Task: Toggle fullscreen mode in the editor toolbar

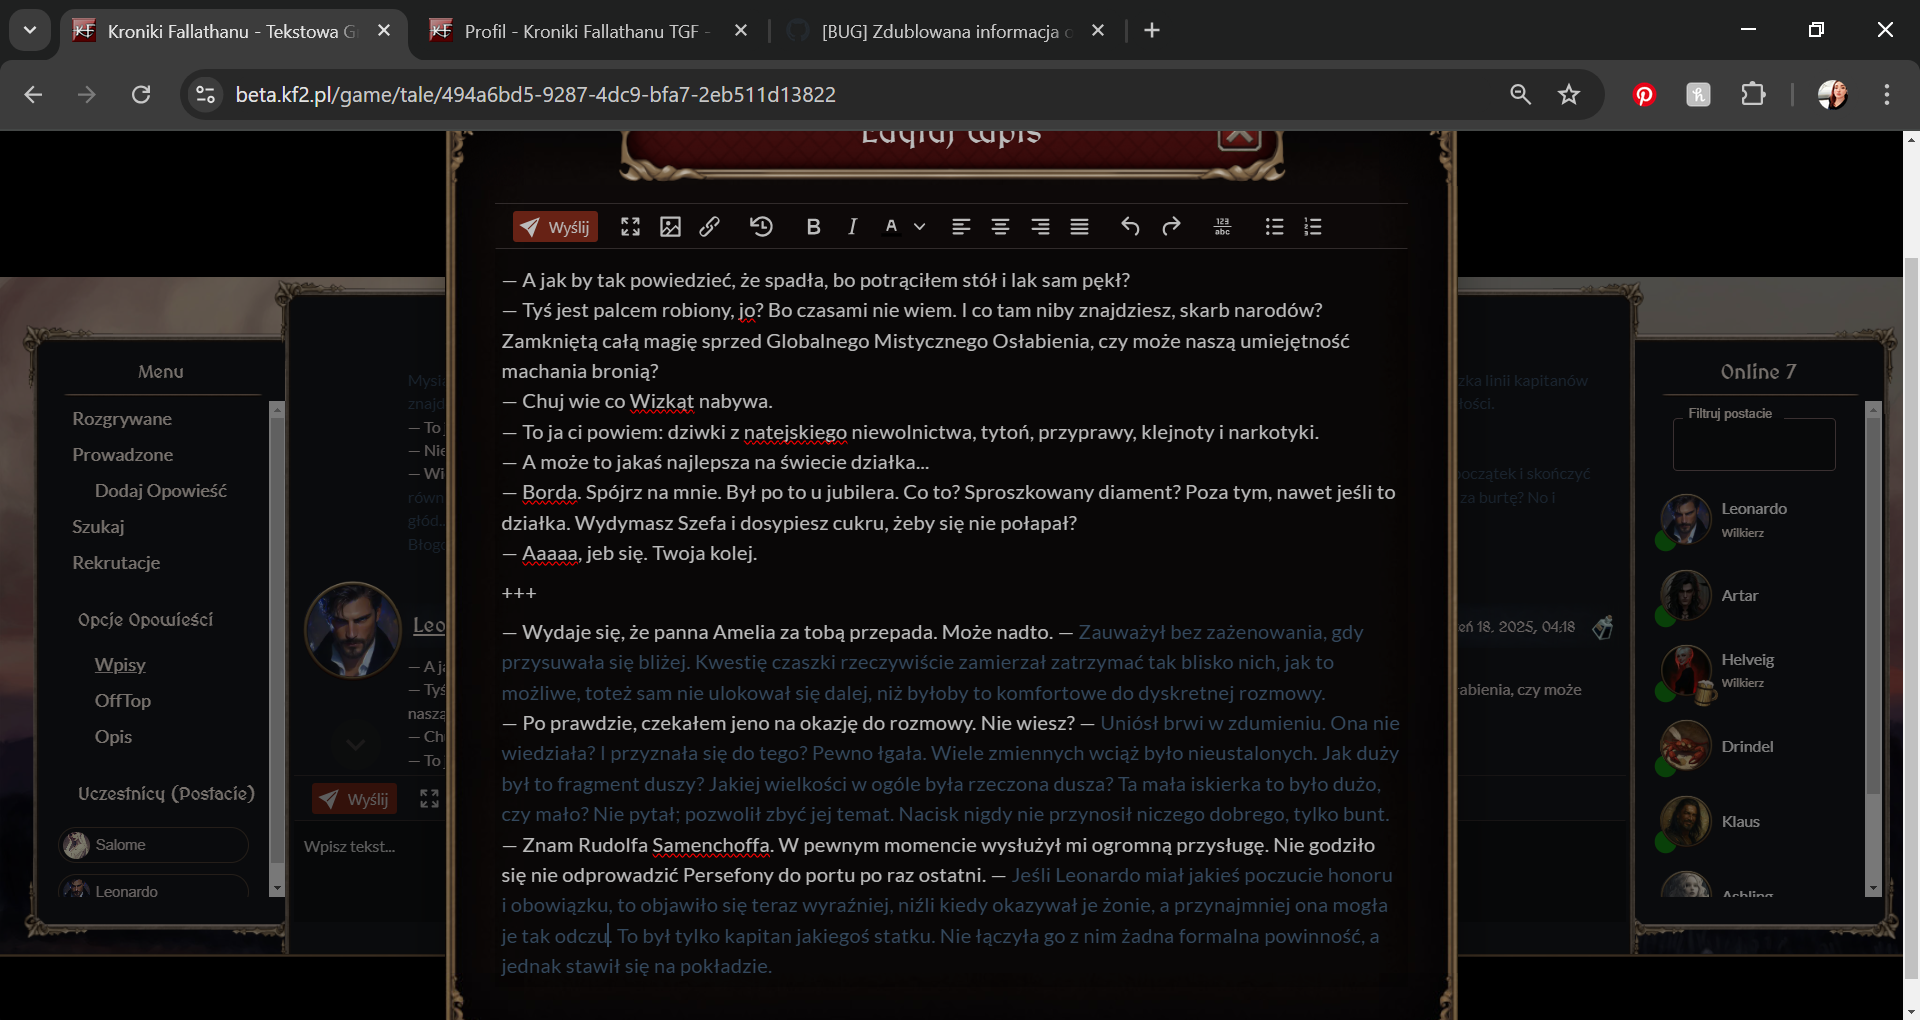Action: [630, 227]
